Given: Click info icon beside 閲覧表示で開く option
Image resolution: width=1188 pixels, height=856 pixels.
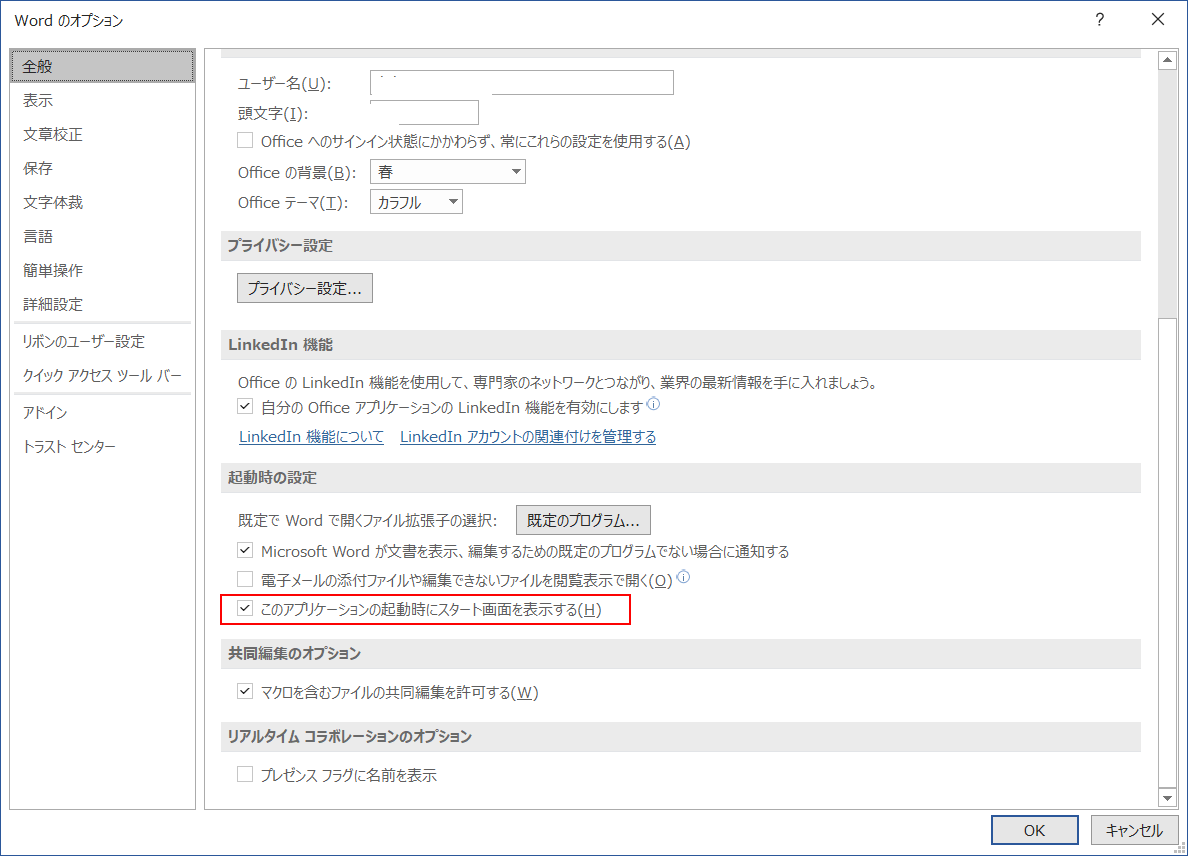Looking at the screenshot, I should pyautogui.click(x=683, y=577).
